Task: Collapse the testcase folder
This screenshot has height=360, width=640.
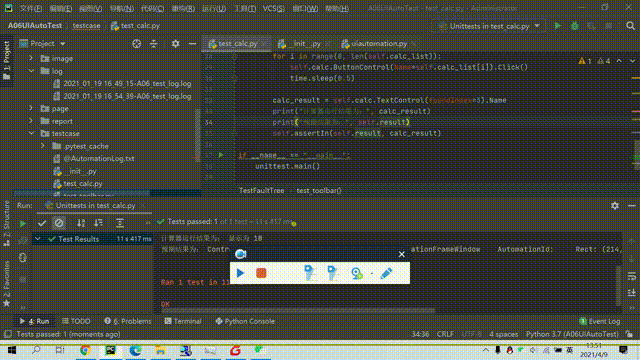Action: 31,133
